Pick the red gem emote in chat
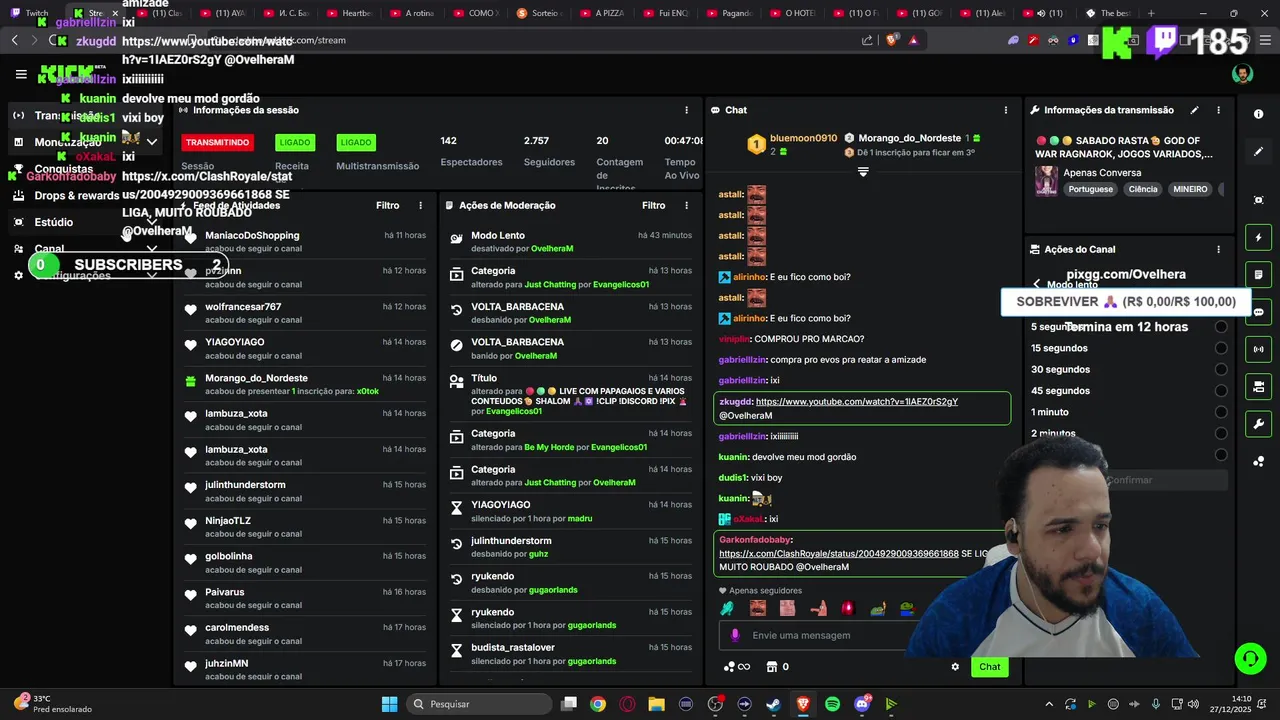This screenshot has width=1280, height=720. pos(848,608)
